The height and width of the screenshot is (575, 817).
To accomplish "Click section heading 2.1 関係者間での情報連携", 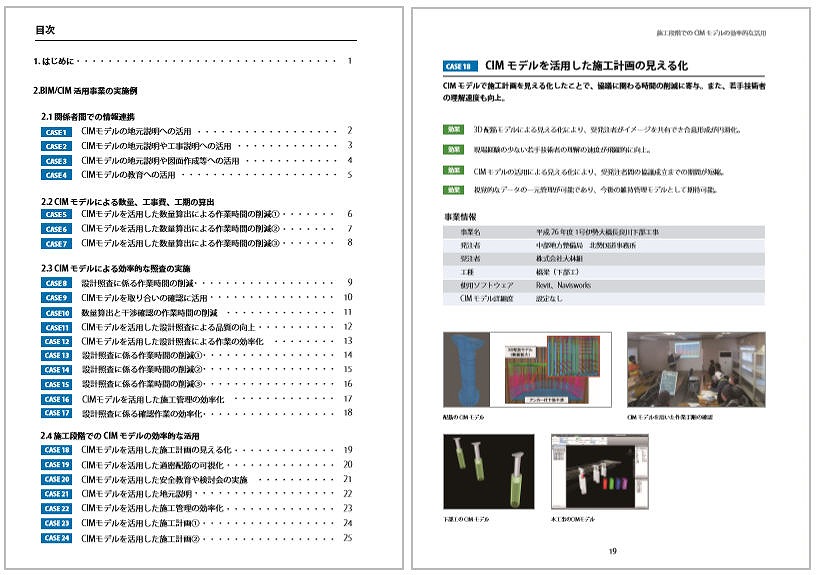I will point(88,117).
